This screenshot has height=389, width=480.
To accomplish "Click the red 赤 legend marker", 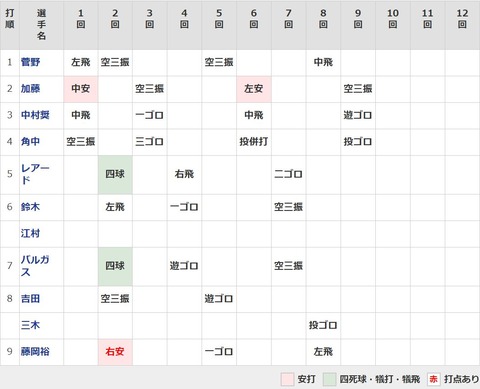I will (x=434, y=379).
